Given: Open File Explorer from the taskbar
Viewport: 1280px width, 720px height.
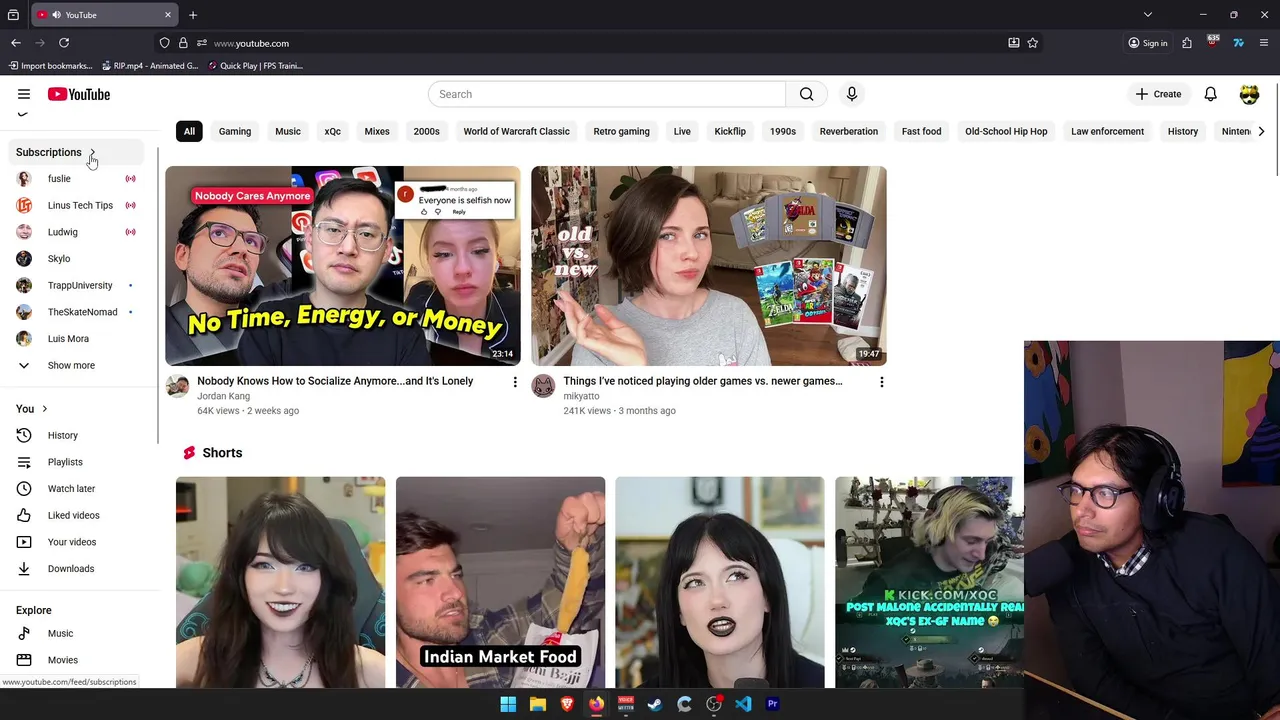Looking at the screenshot, I should (538, 704).
